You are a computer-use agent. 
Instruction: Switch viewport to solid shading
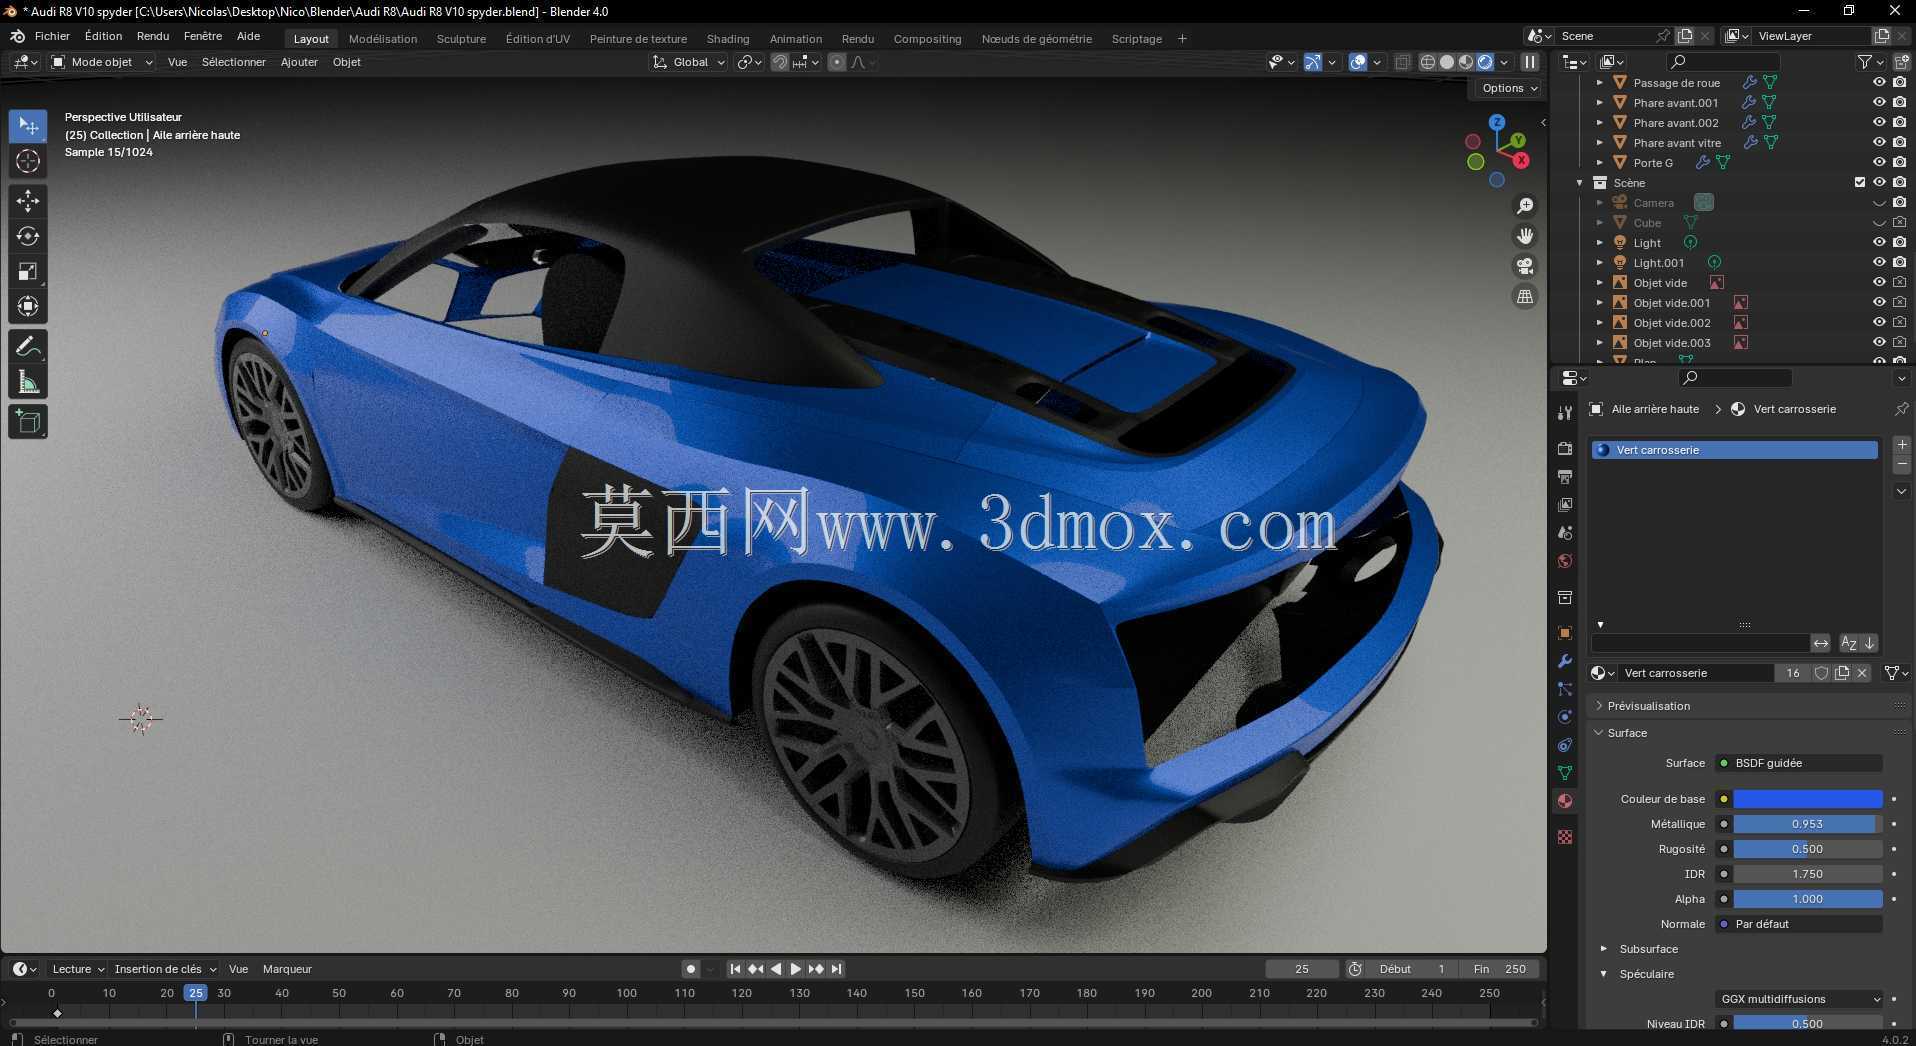[1447, 62]
